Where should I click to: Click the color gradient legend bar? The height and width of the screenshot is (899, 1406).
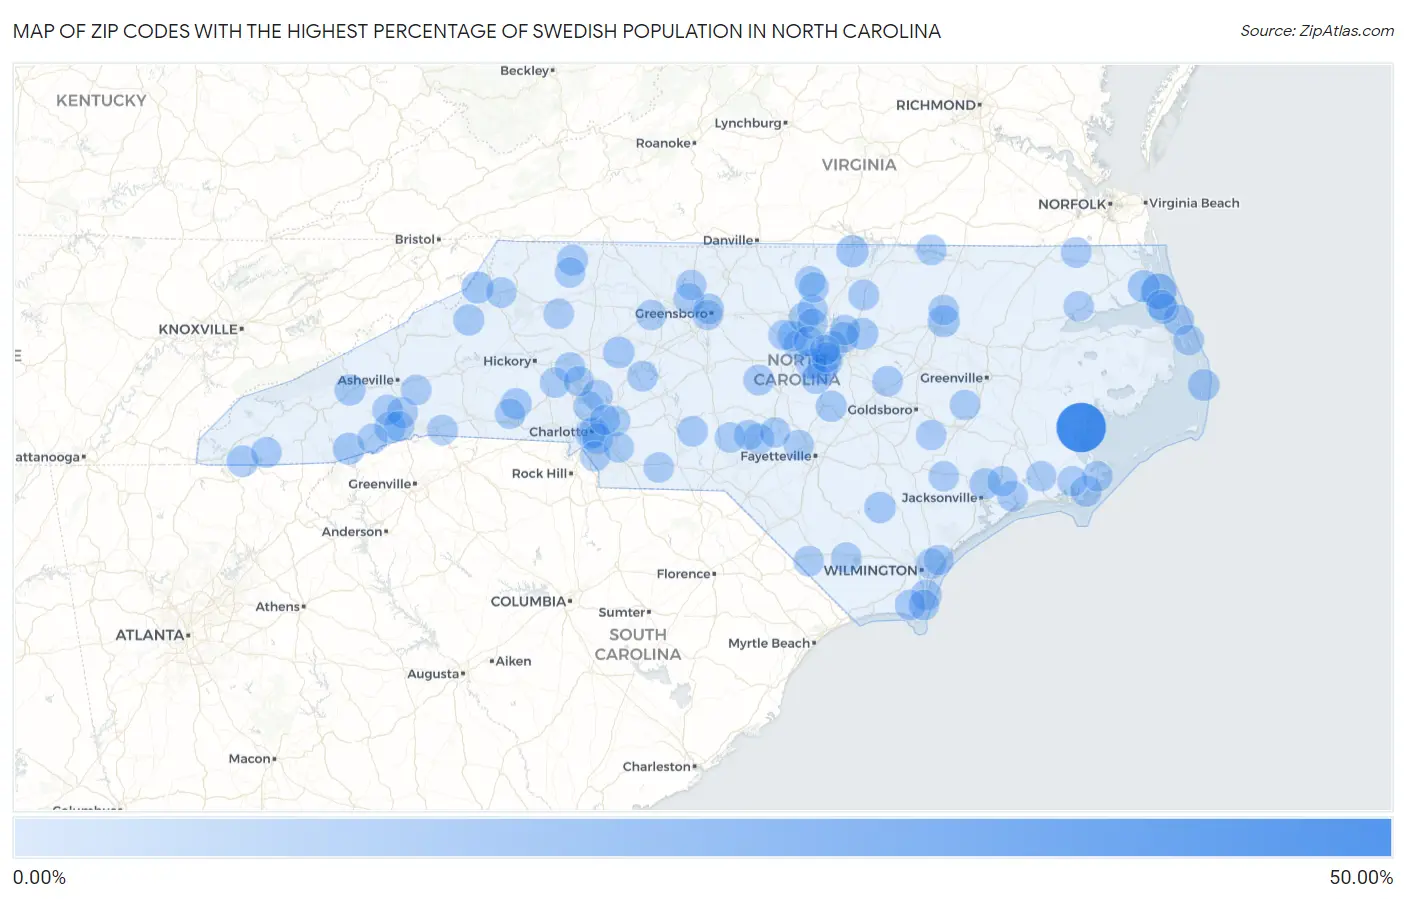(702, 838)
